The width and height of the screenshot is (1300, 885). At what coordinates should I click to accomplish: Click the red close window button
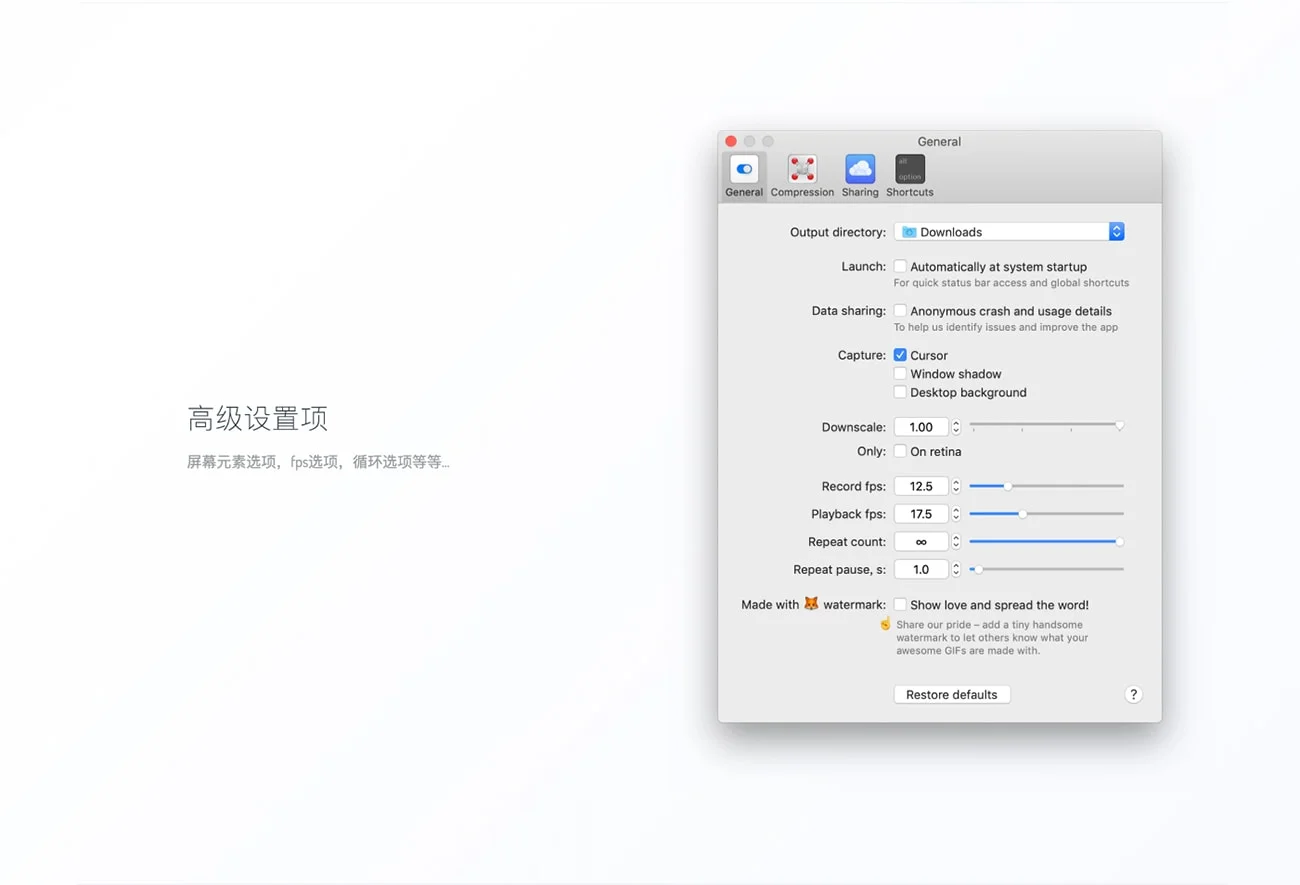pyautogui.click(x=731, y=141)
